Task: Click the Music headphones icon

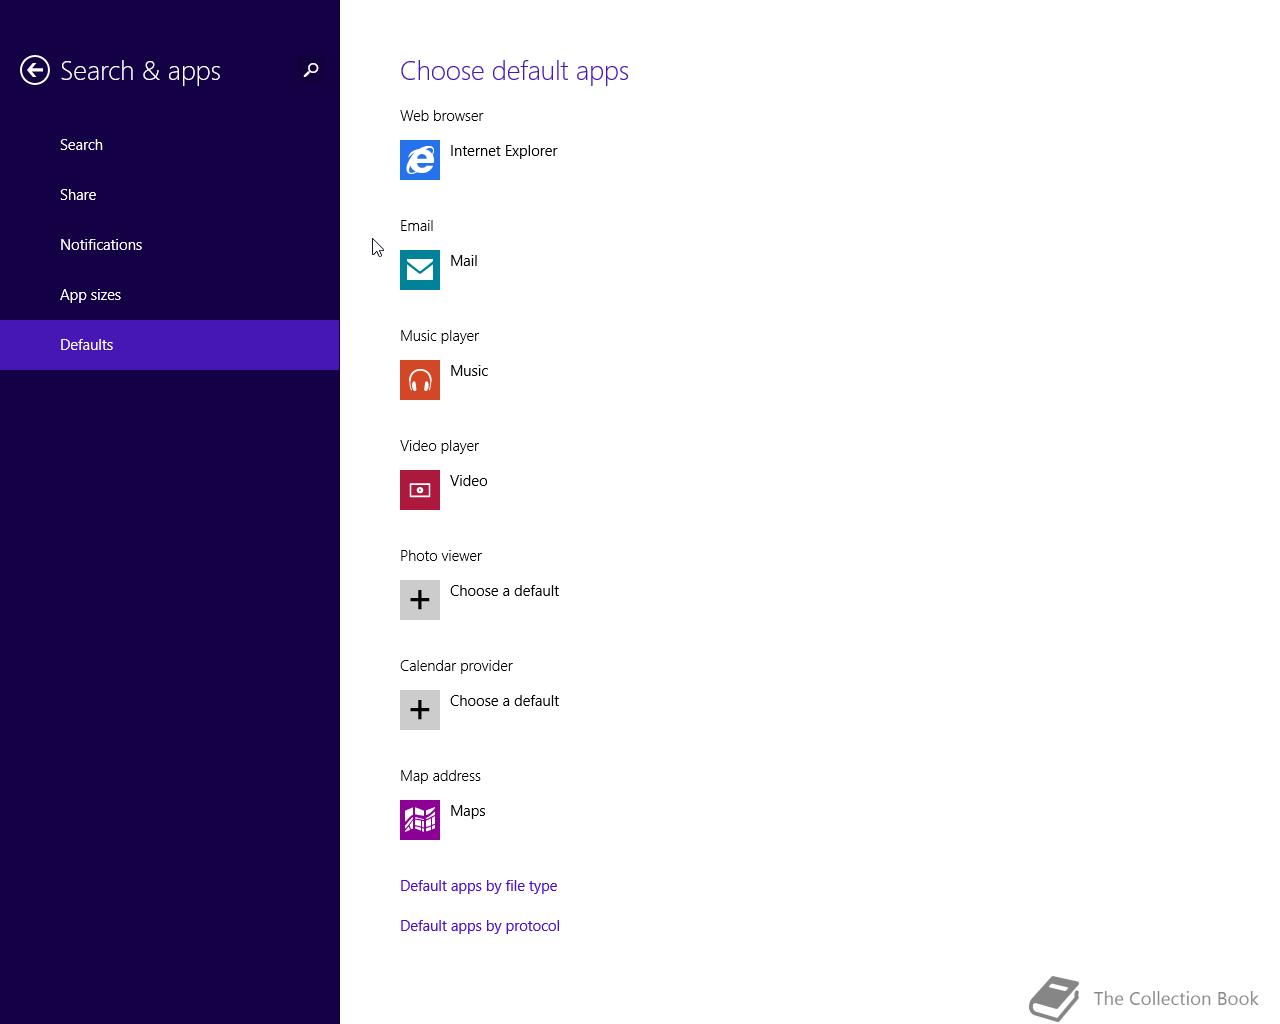Action: tap(420, 380)
